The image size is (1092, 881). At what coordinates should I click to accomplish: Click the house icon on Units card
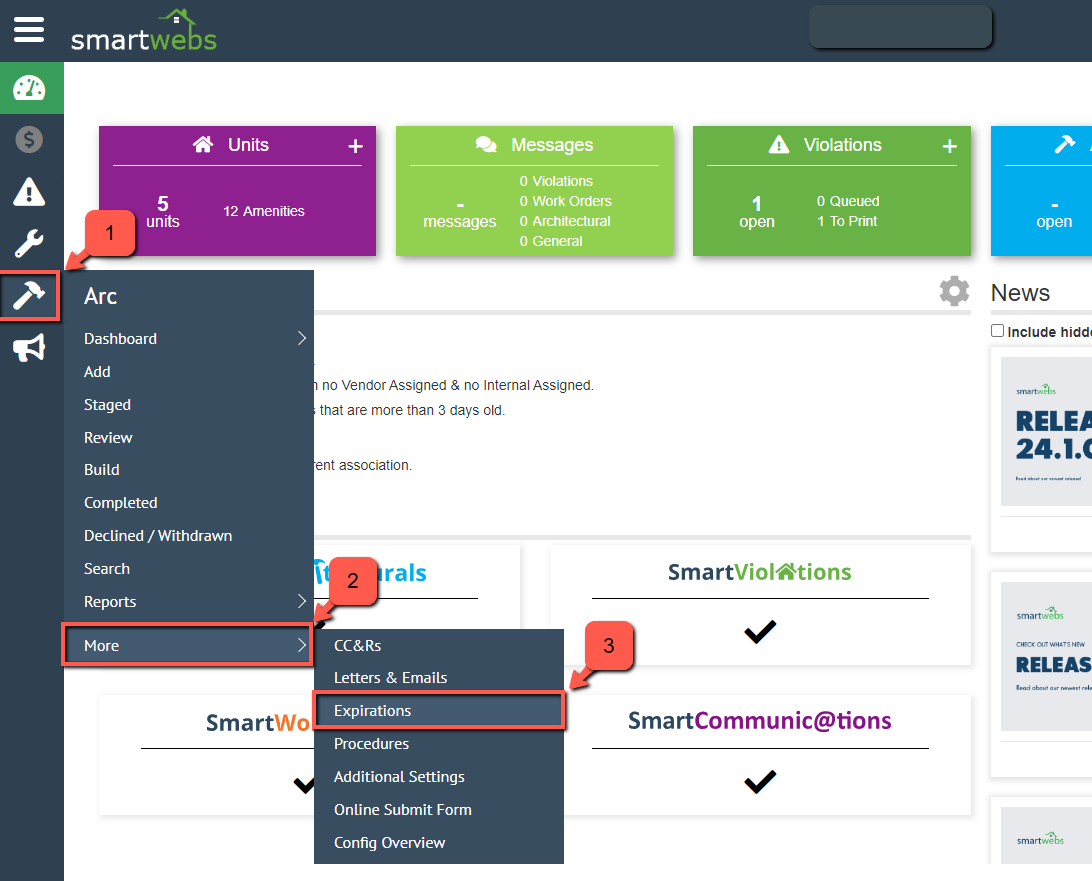(x=203, y=144)
